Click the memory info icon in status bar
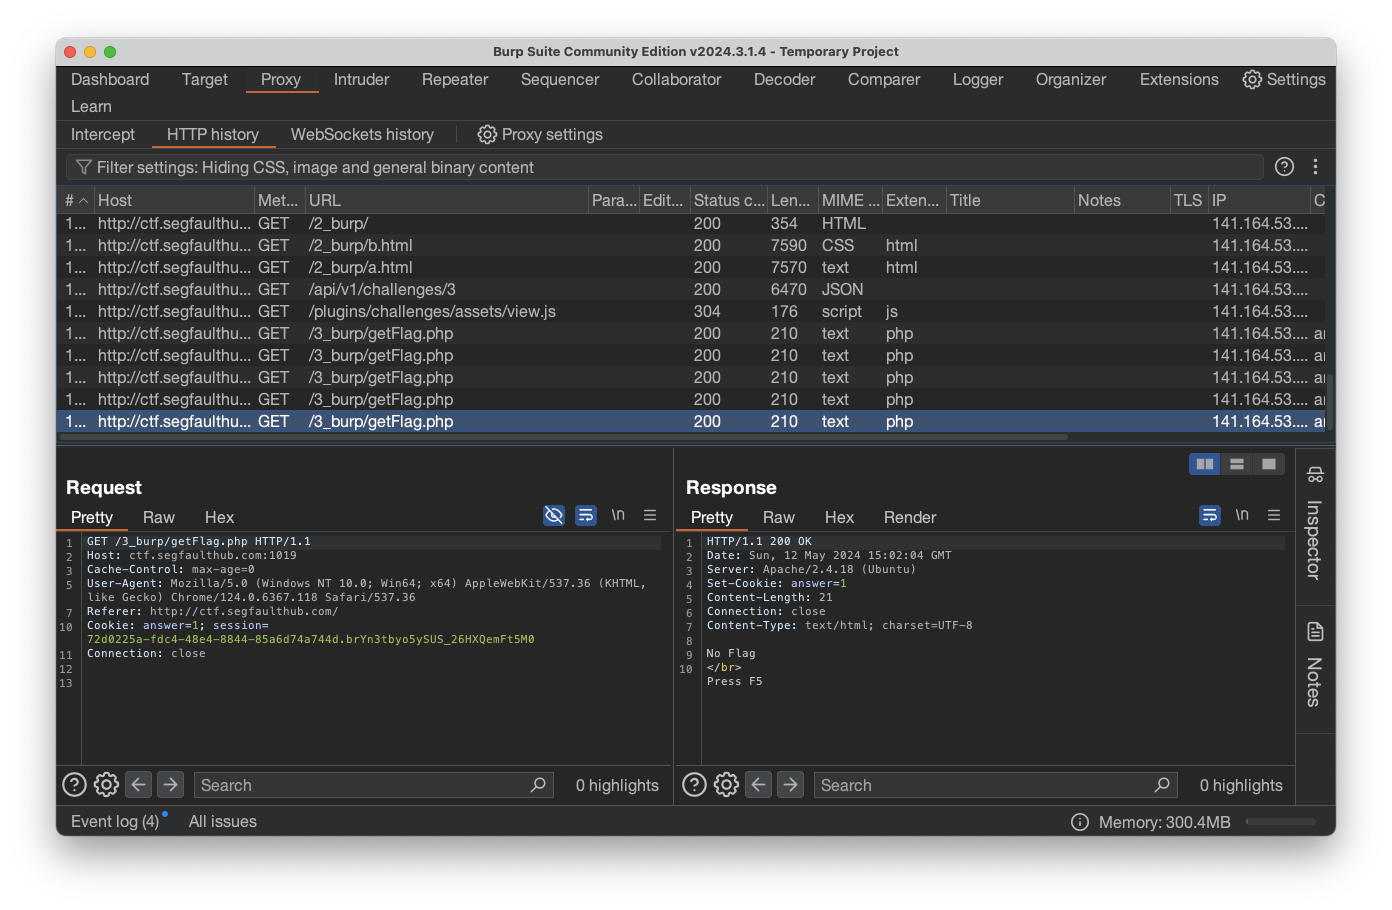 [1080, 822]
